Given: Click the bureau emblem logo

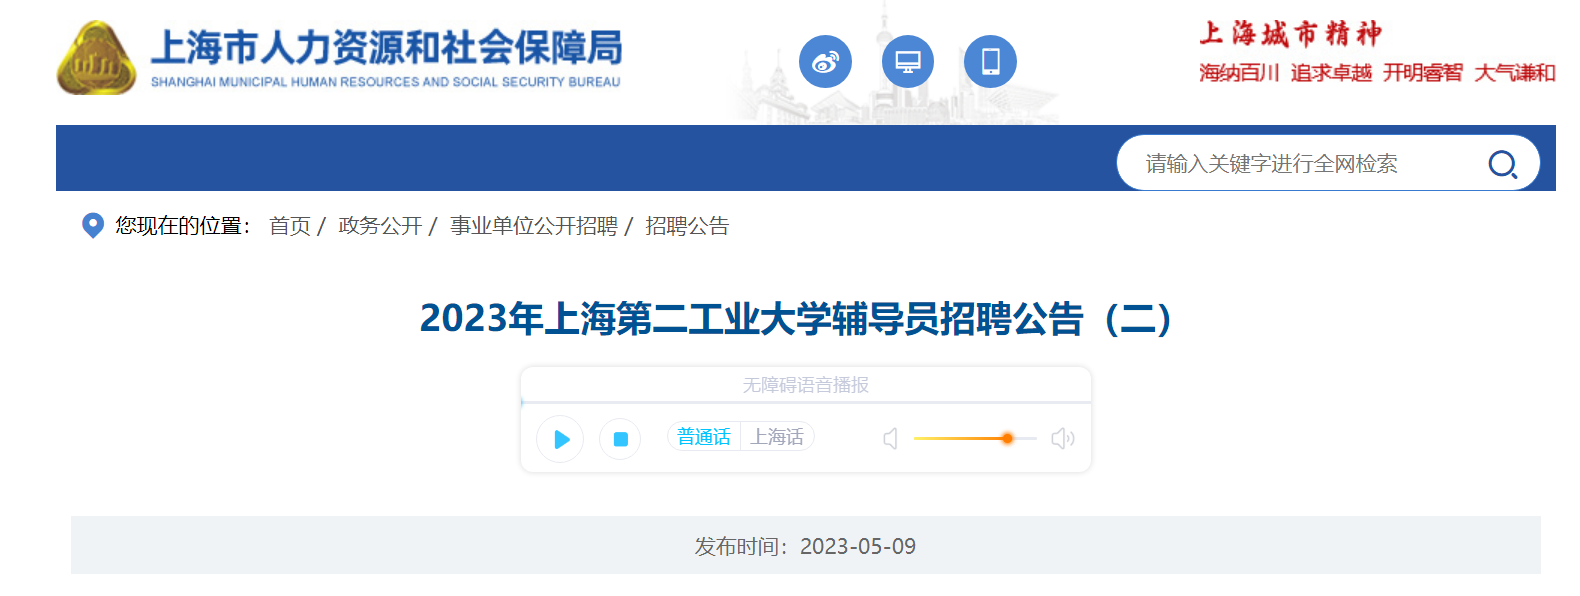Looking at the screenshot, I should tap(97, 59).
